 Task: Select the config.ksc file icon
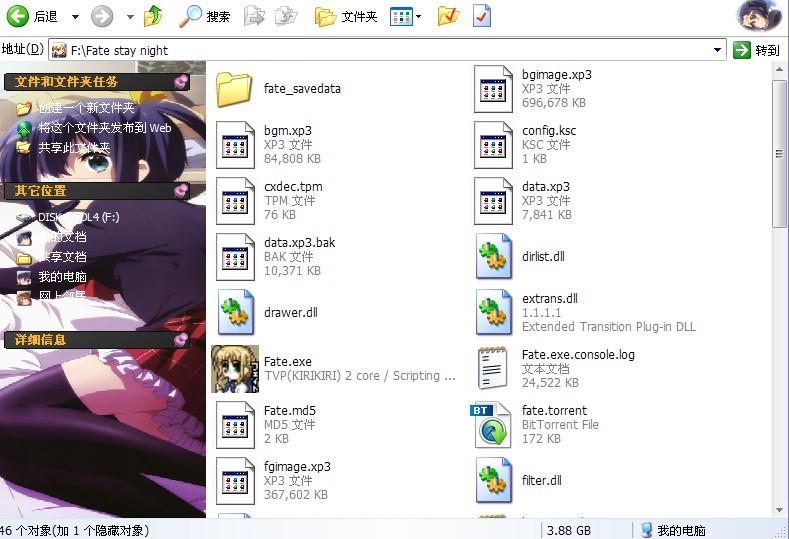[x=493, y=145]
